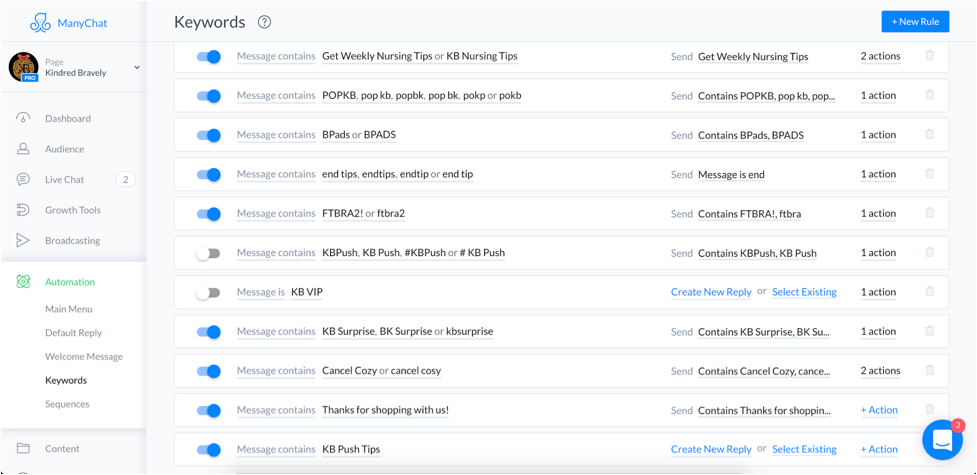Open the Audience person icon
The height and width of the screenshot is (475, 977).
pos(23,149)
